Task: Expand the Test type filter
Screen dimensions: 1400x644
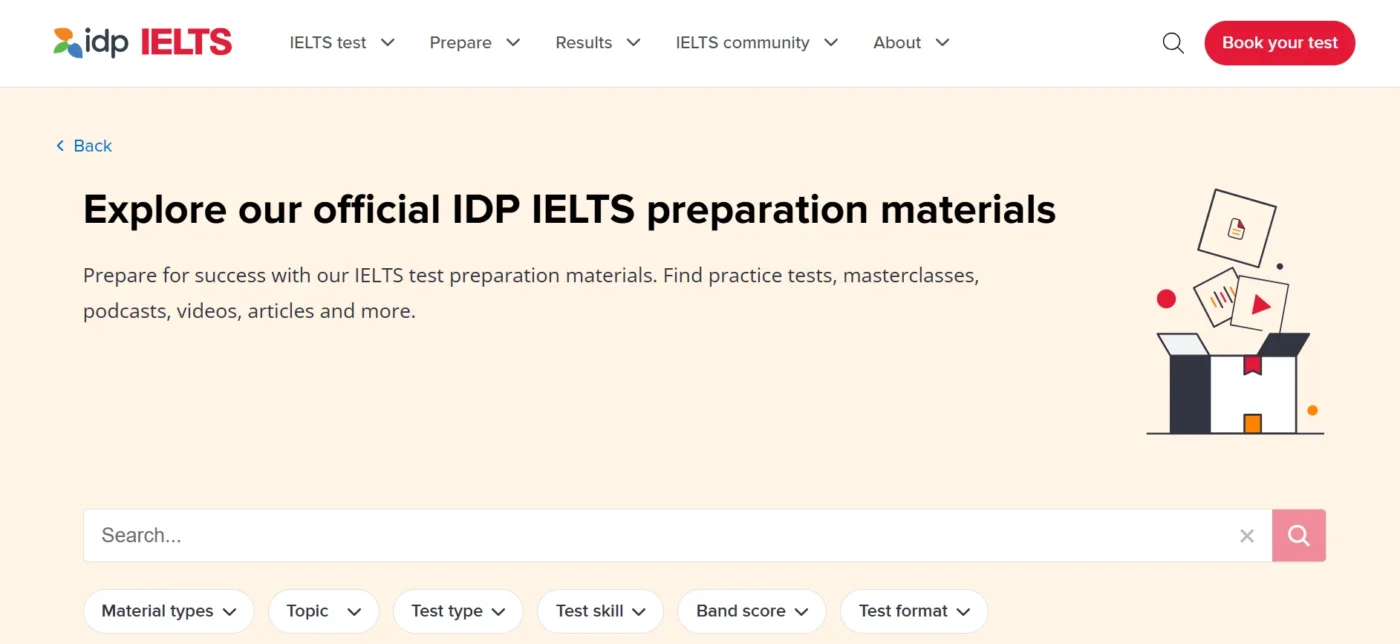Action: [458, 611]
